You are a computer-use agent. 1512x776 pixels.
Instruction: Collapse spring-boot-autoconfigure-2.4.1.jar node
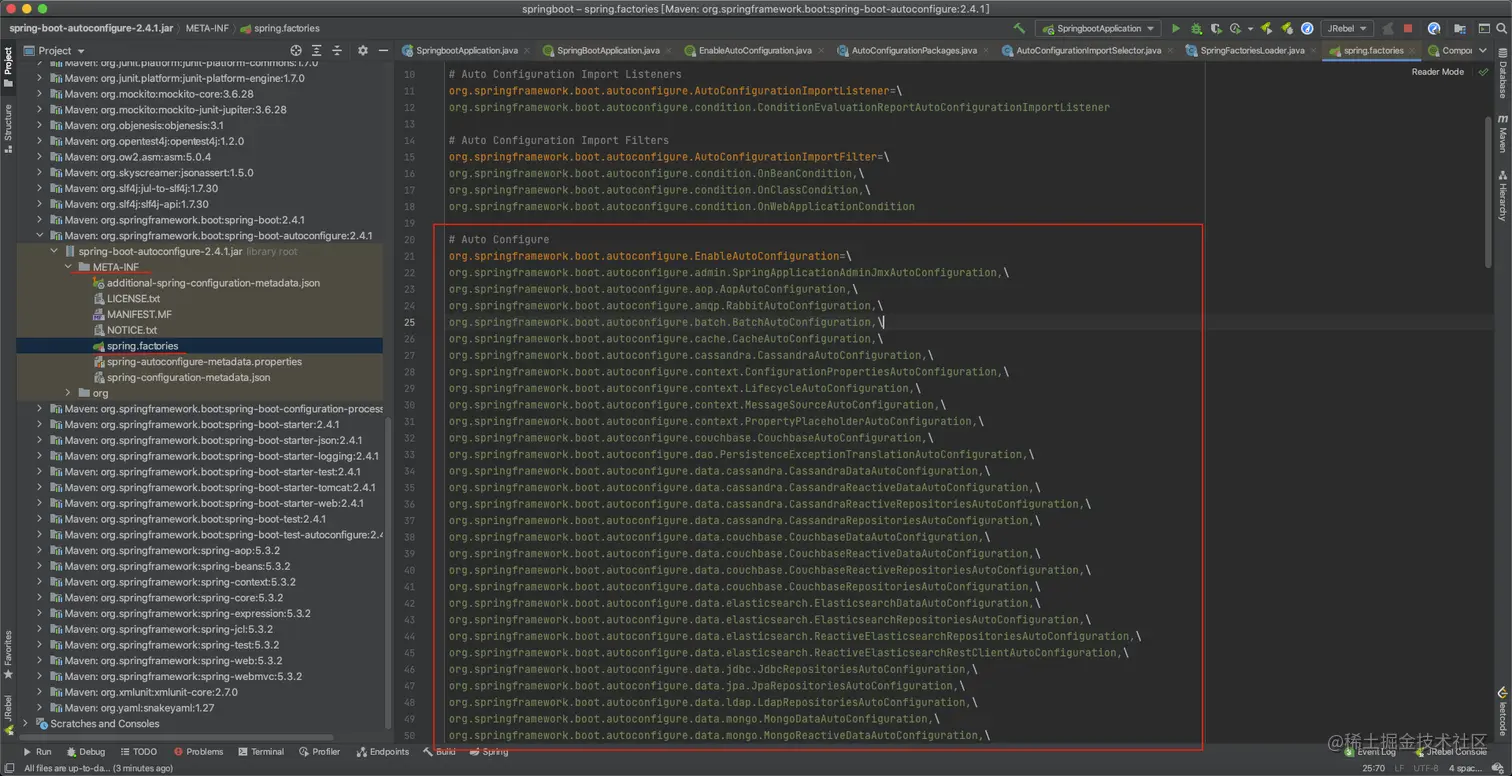(55, 251)
